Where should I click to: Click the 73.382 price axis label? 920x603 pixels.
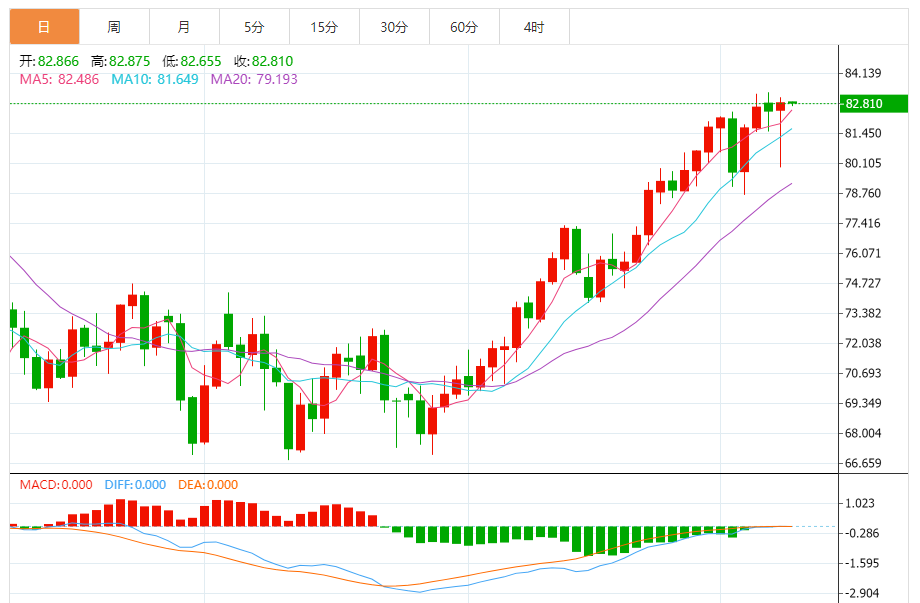pos(862,313)
